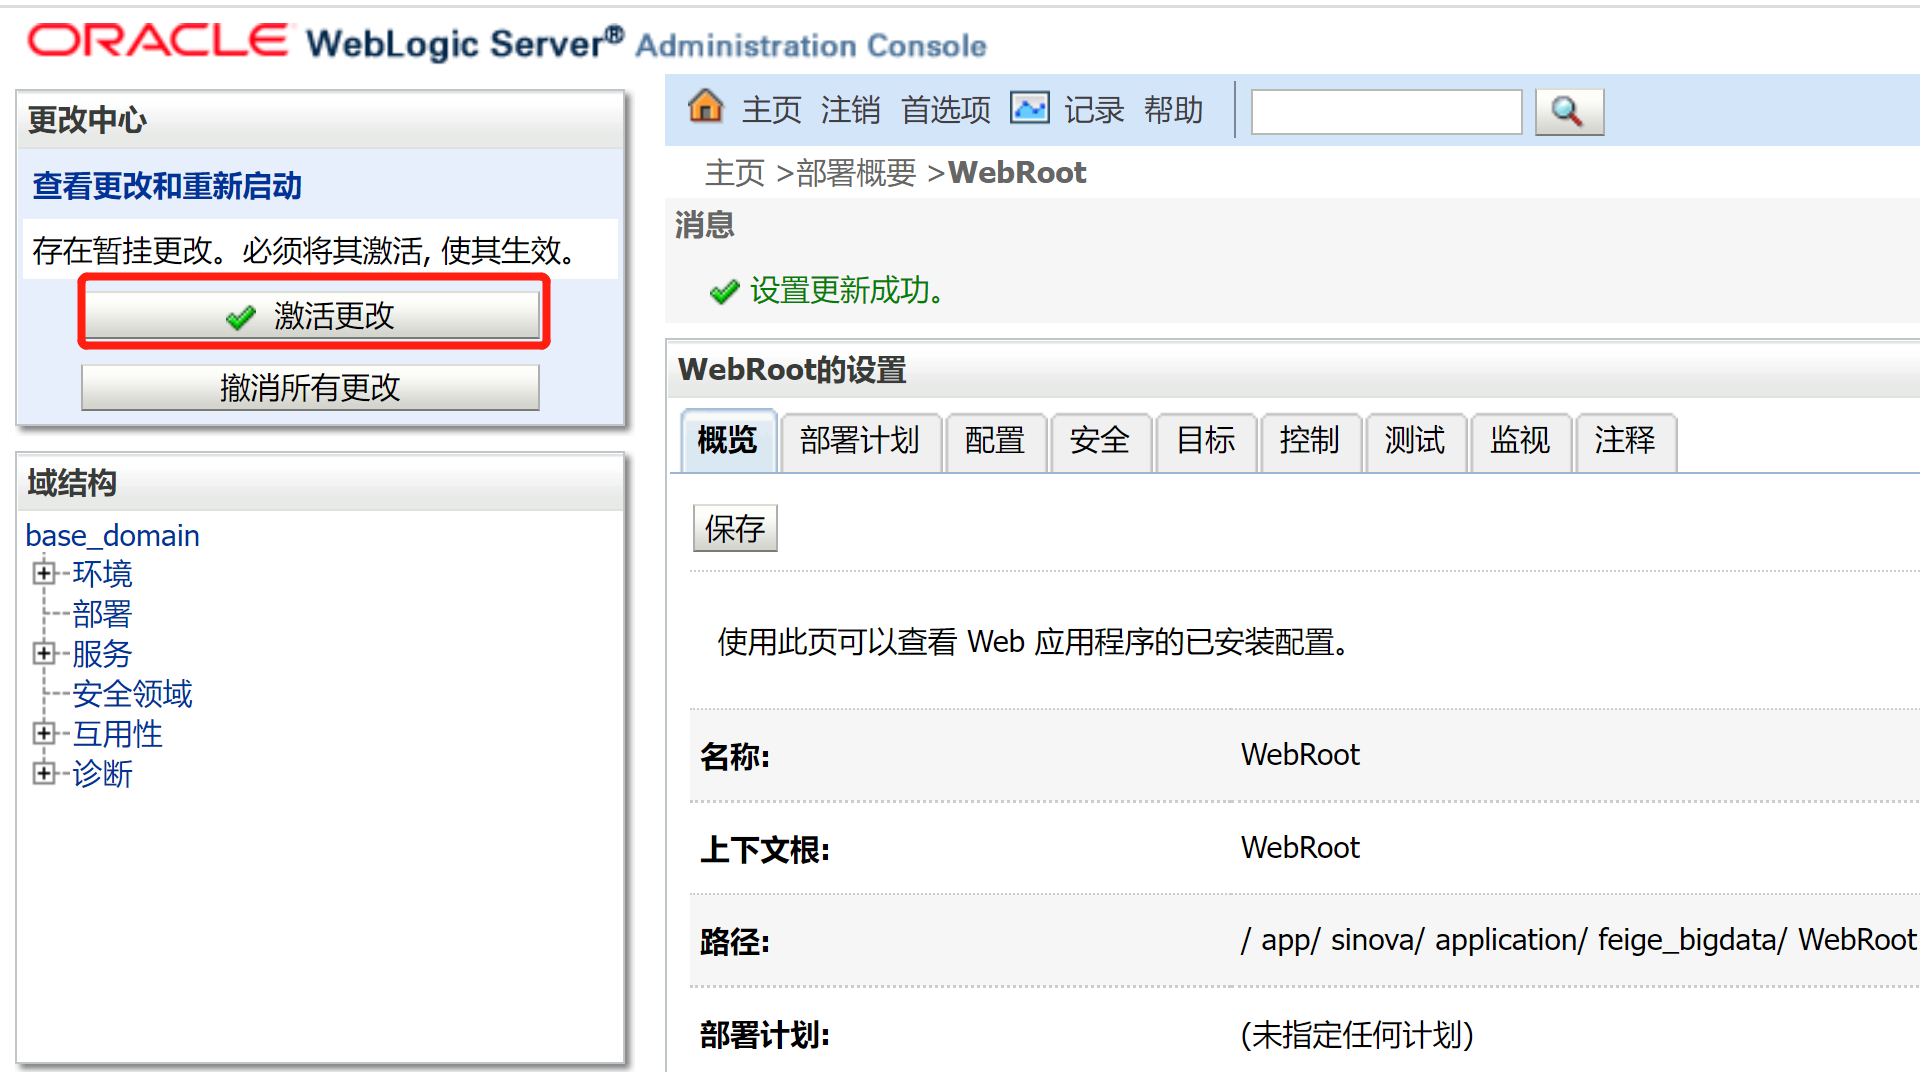Go to the 控制 tab

pyautogui.click(x=1310, y=441)
